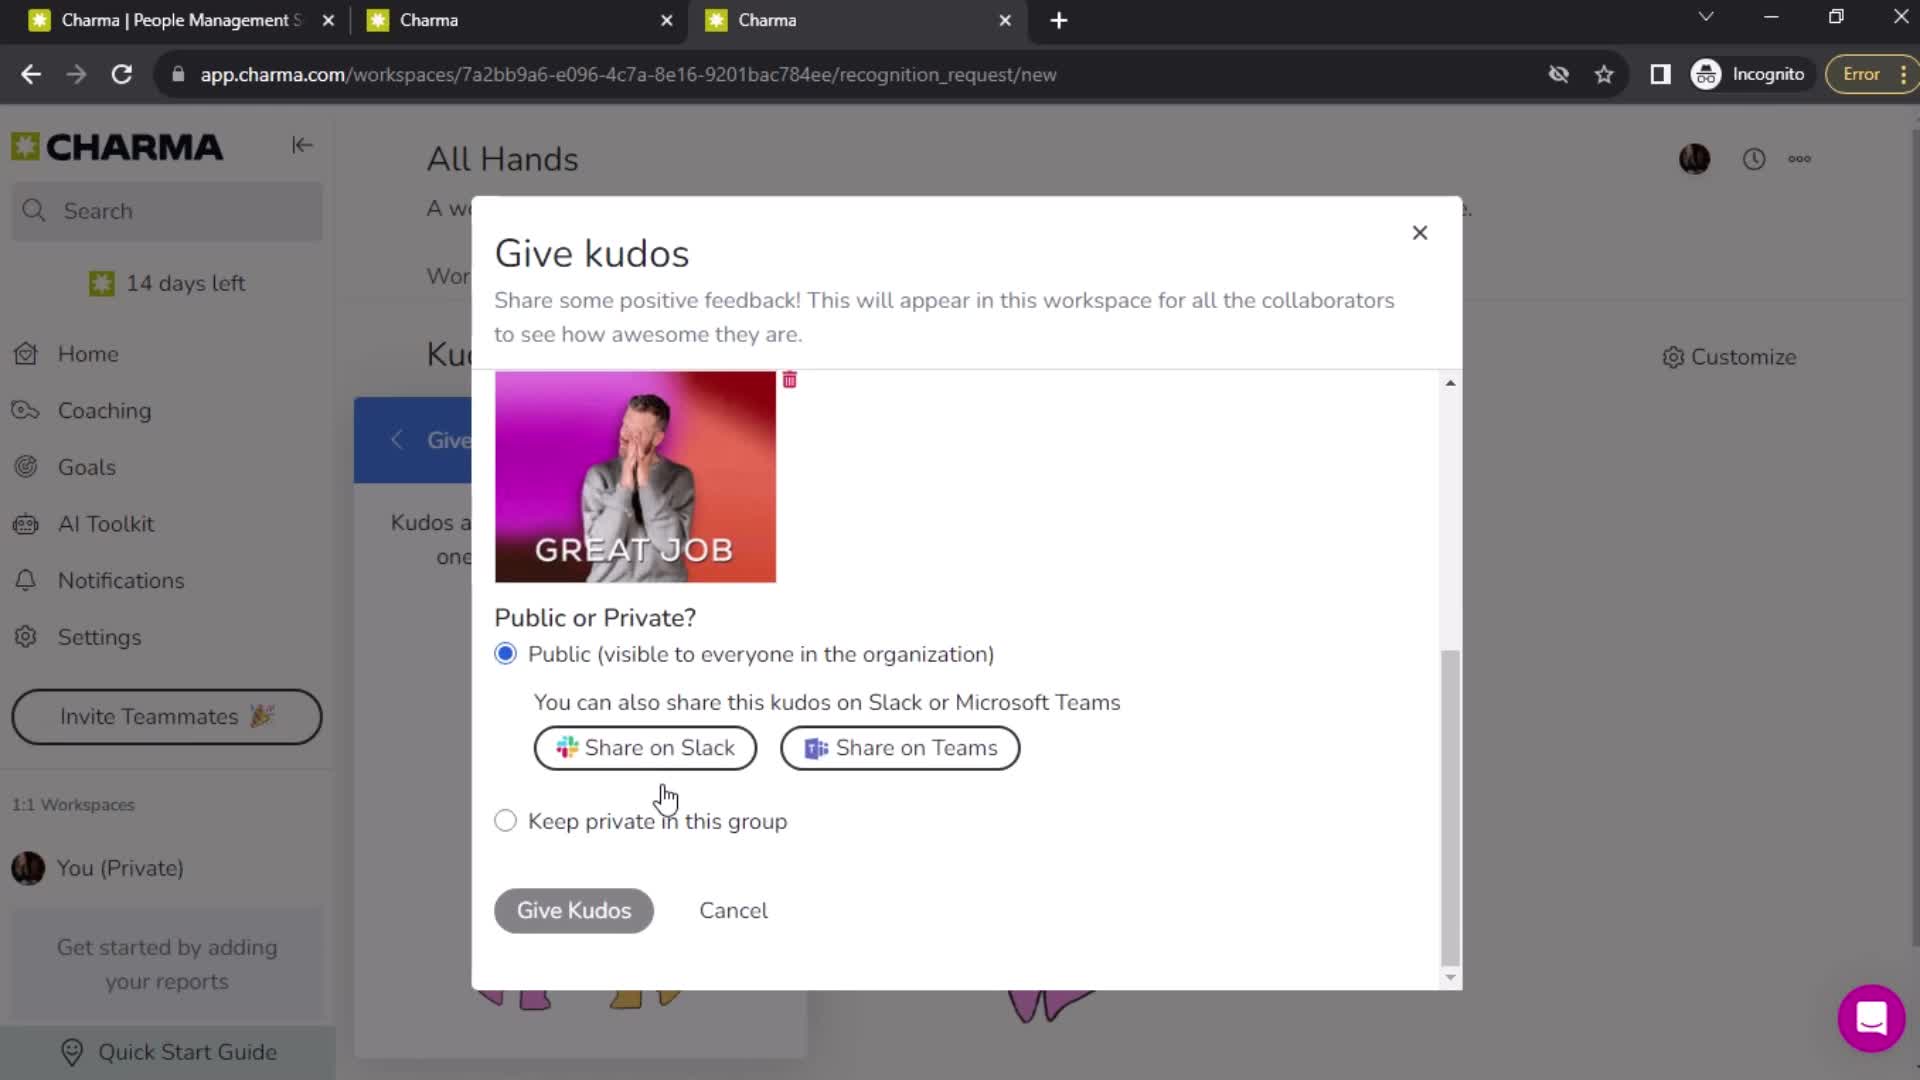Screen dimensions: 1920x1080
Task: Open Goals section
Action: tap(86, 467)
